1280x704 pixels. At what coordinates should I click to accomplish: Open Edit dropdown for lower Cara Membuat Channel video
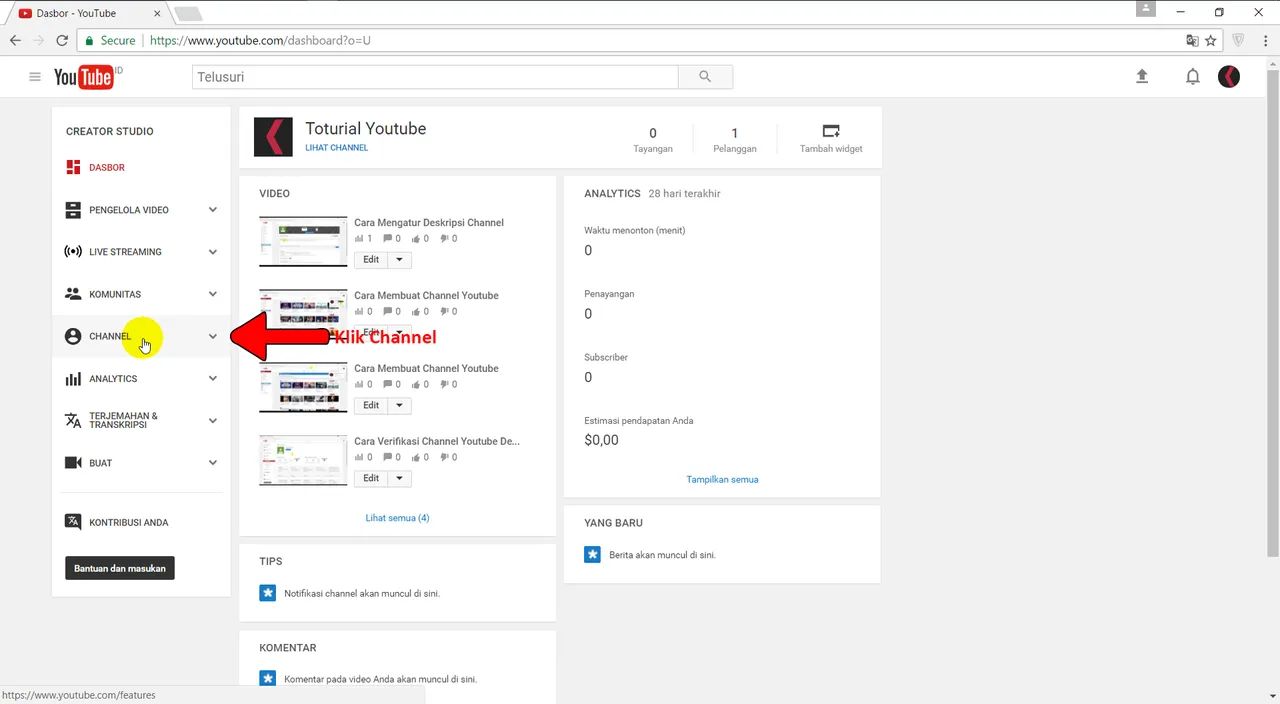pyautogui.click(x=399, y=405)
